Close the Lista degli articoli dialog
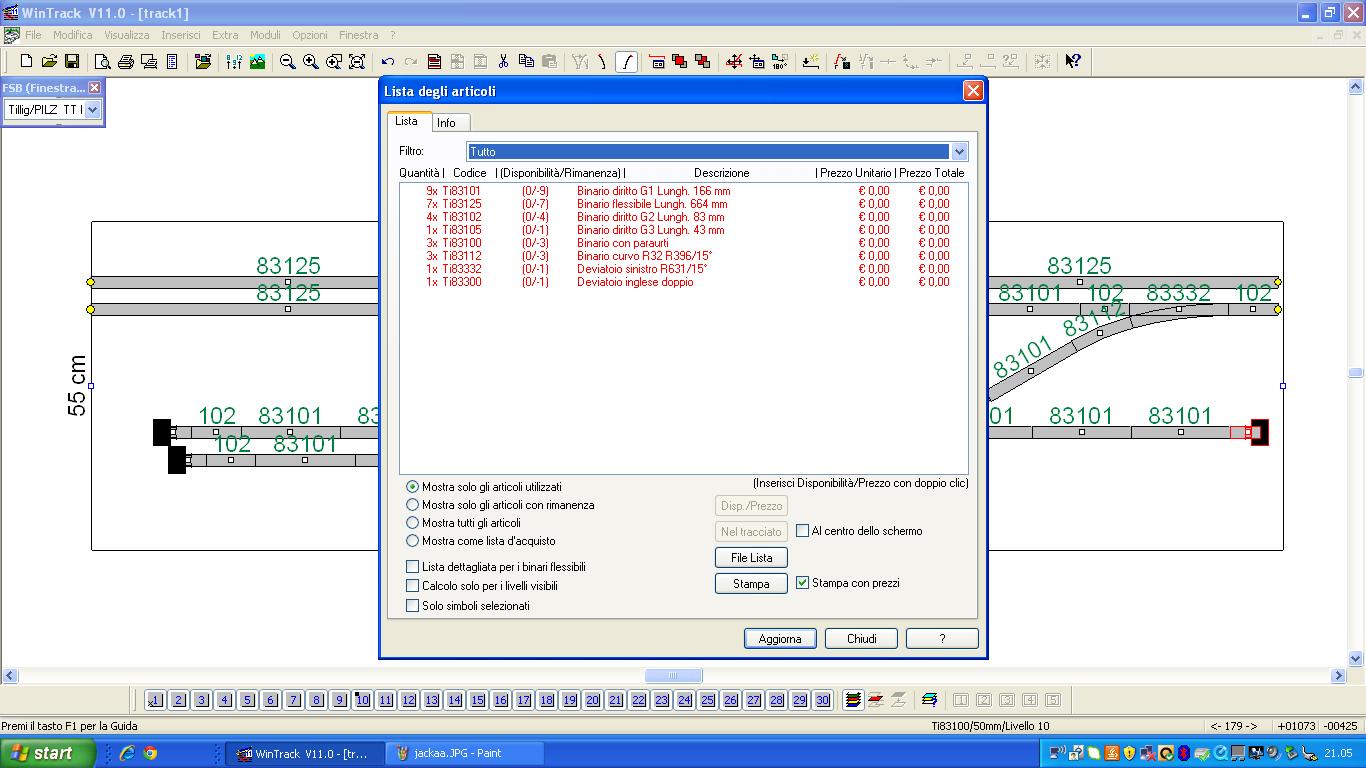This screenshot has height=768, width=1366. coord(972,91)
